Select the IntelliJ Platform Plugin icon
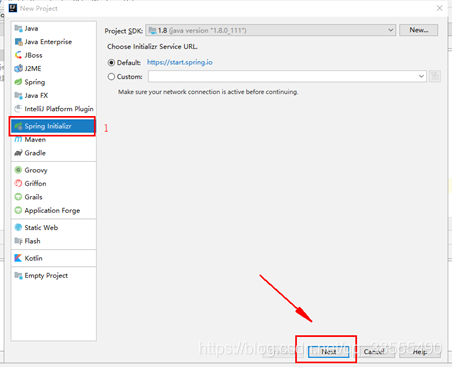The width and height of the screenshot is (452, 367). pyautogui.click(x=18, y=109)
